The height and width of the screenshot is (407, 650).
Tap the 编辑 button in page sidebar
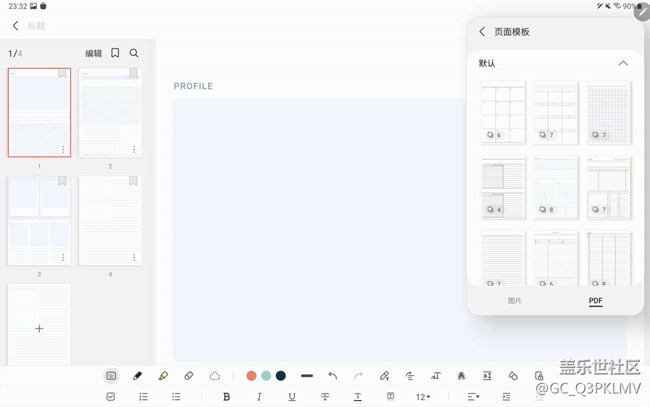[x=93, y=53]
